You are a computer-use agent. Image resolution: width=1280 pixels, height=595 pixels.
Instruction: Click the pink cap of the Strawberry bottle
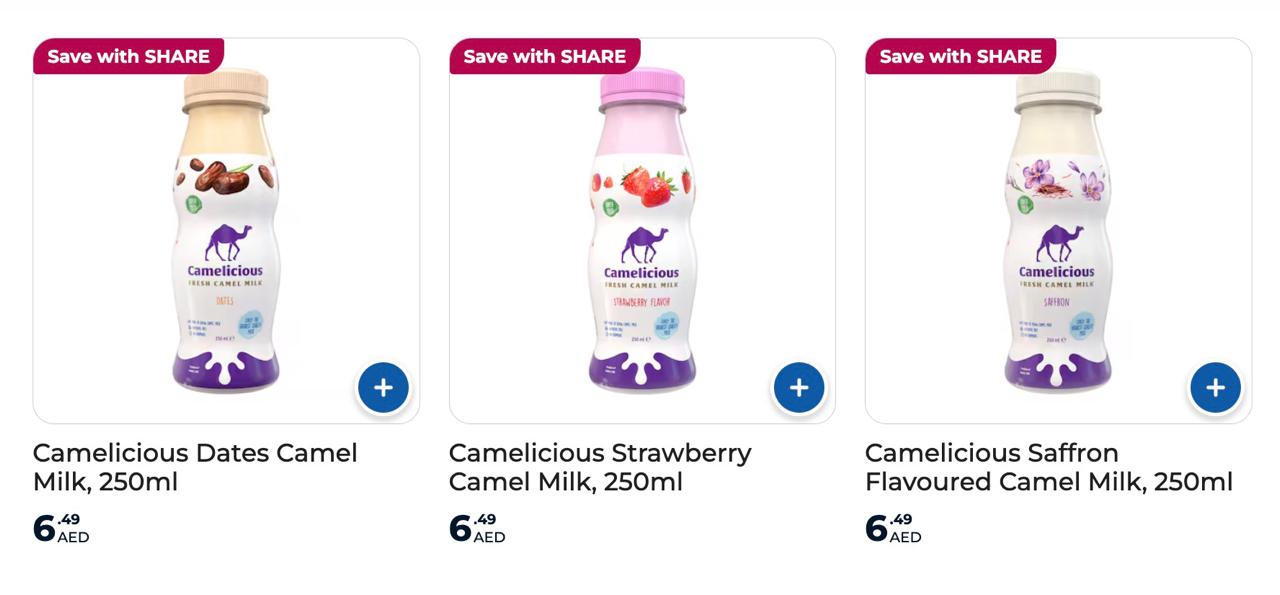point(641,86)
